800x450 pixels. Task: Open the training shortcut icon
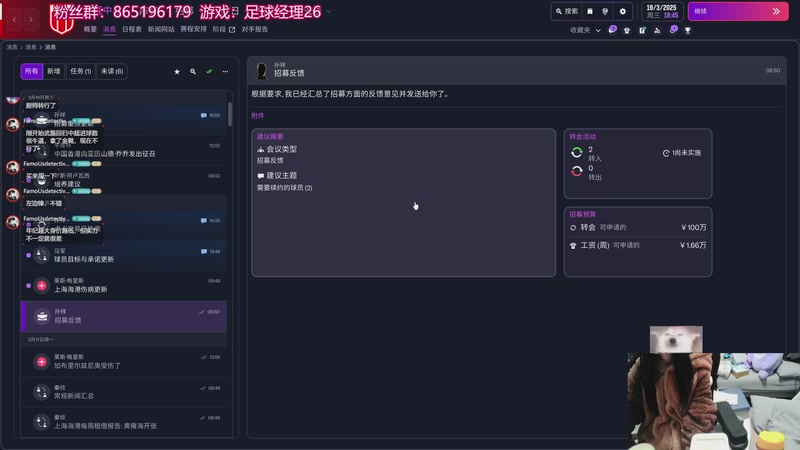coord(657,31)
